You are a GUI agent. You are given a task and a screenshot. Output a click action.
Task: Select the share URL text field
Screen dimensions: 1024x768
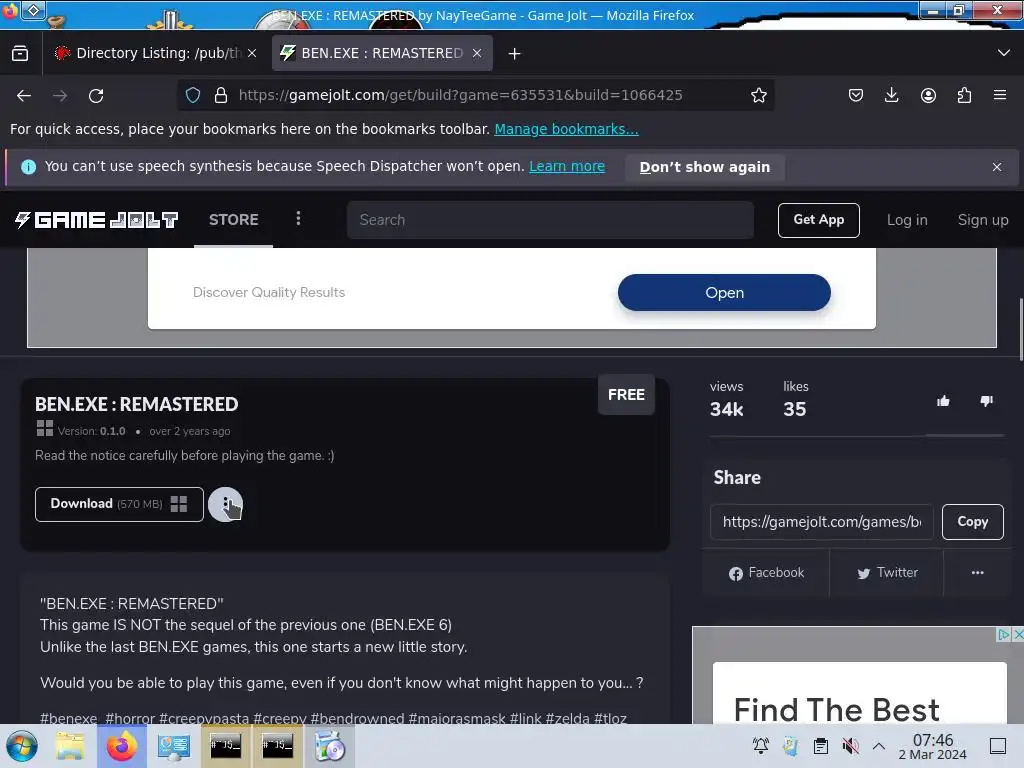[x=822, y=522]
